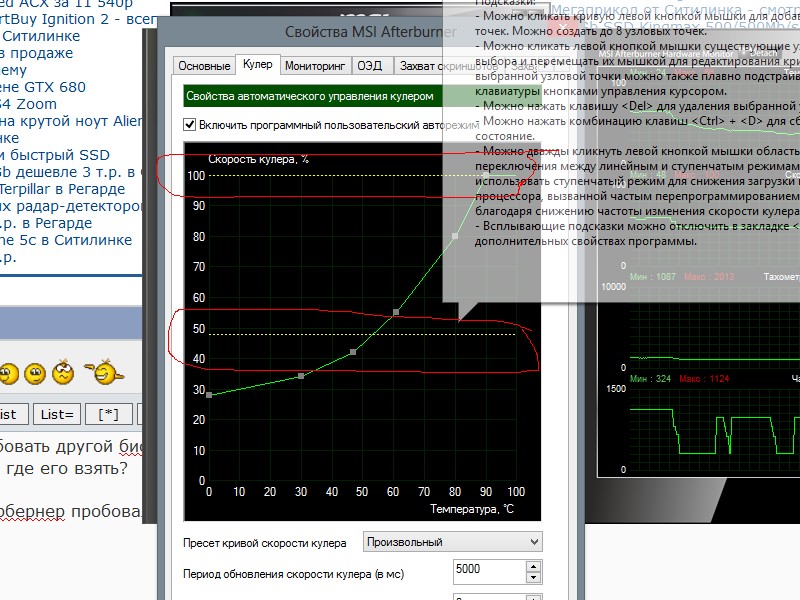This screenshot has width=800, height=600.
Task: Open the 'Terpillar в Регарде' forum link
Action: 62,189
